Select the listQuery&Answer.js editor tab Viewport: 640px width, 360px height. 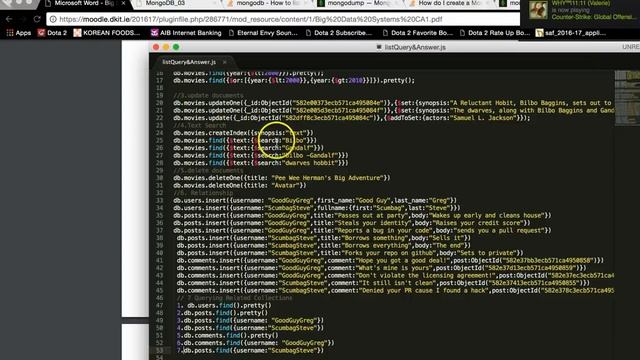pyautogui.click(x=189, y=62)
